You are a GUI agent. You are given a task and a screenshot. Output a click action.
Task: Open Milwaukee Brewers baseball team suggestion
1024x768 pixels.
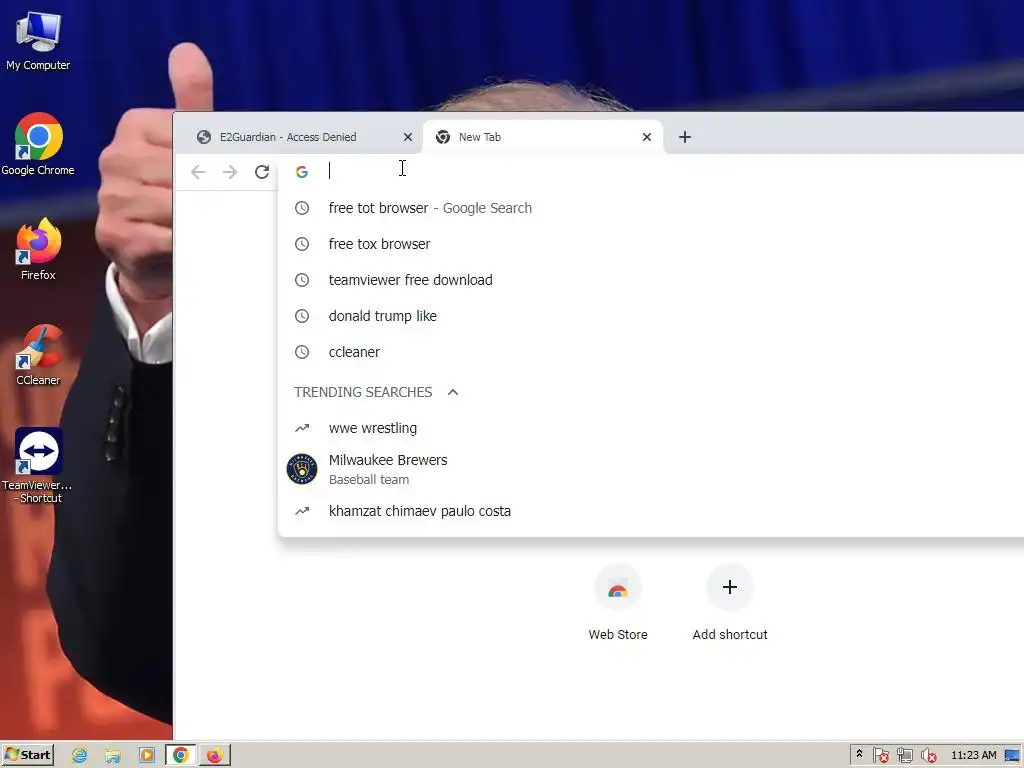[x=651, y=469]
